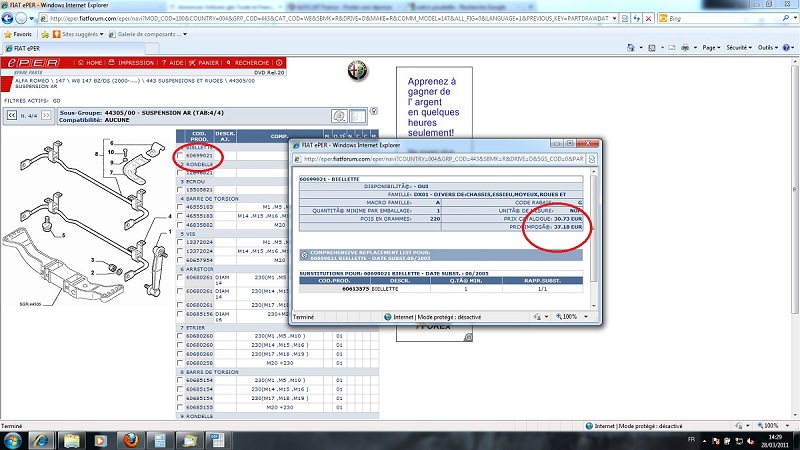Open the AIDE help menu item
Viewport: 800px width, 450px height.
pyautogui.click(x=172, y=63)
